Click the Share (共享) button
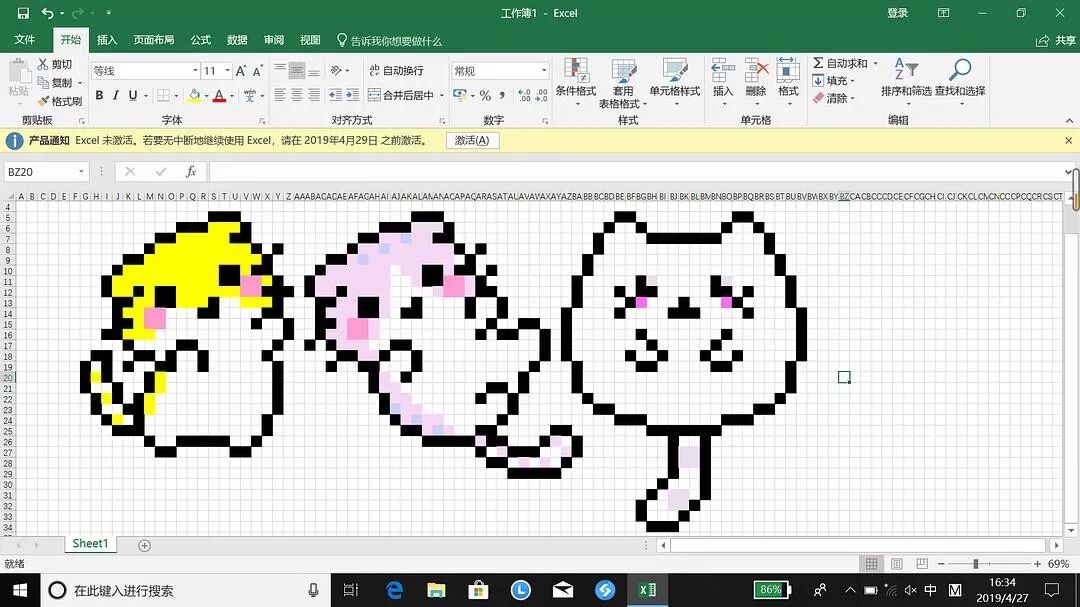1080x607 pixels. point(1056,41)
